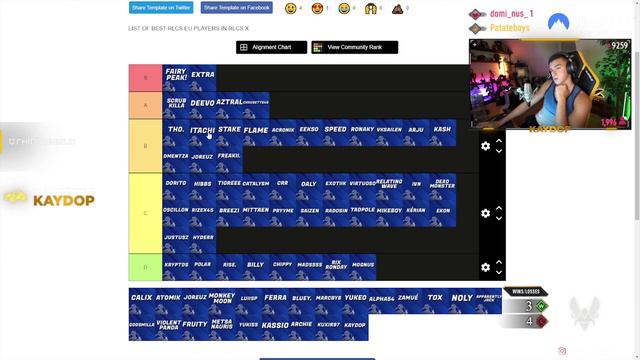Screen dimensions: 640x360
Task: Click the crying-laughing reaction emoji
Action: (344, 8)
